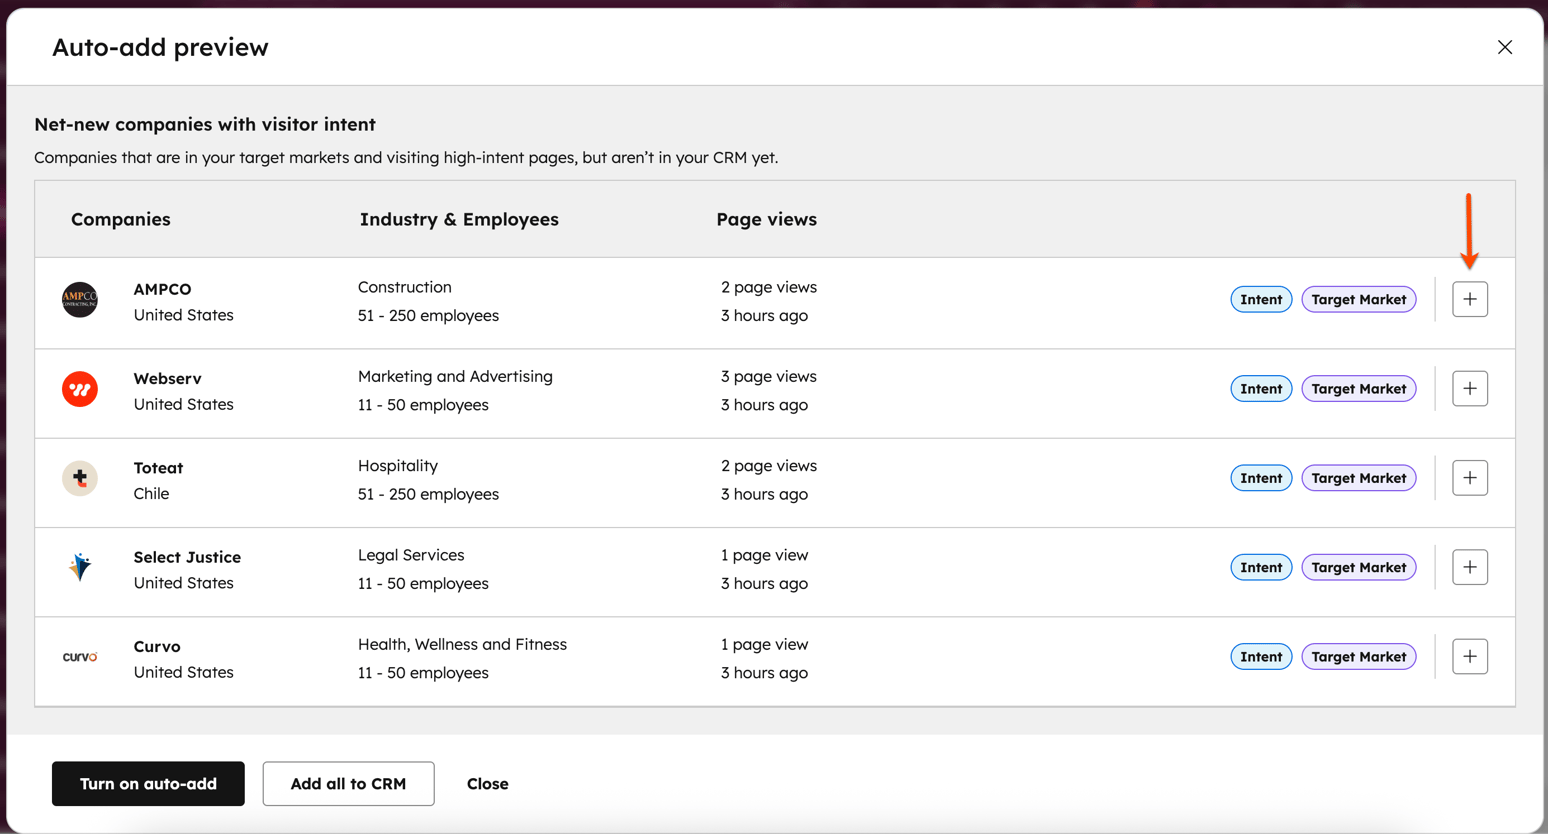This screenshot has width=1548, height=834.
Task: Add Select Justice with plus icon
Action: pos(1469,567)
